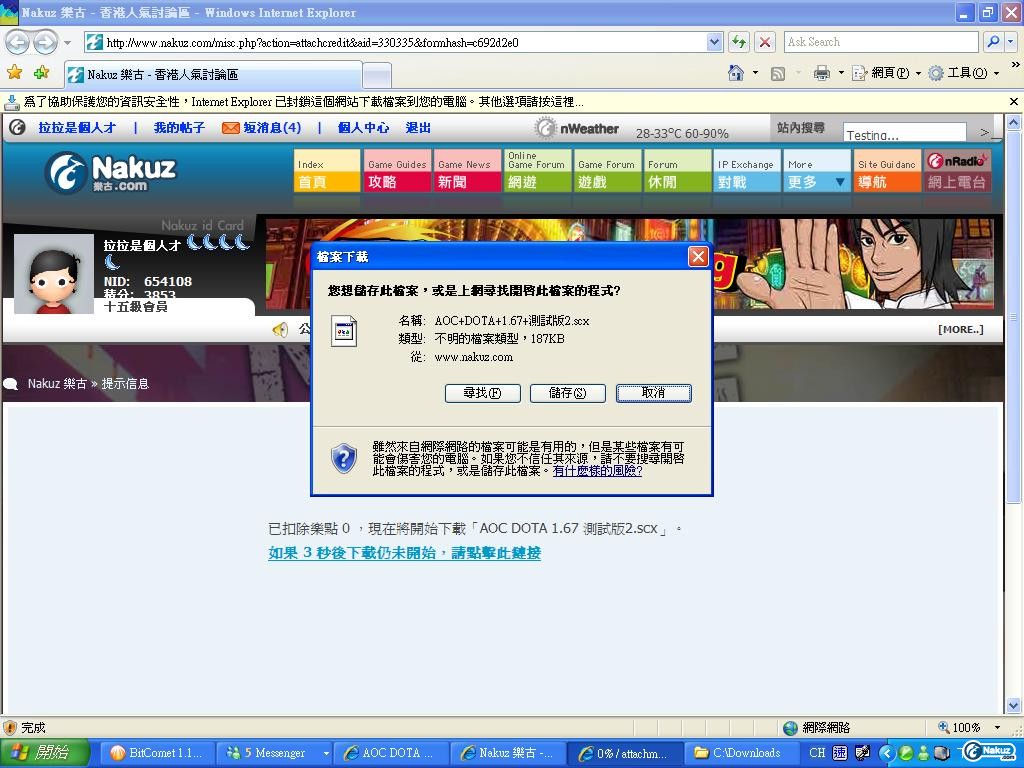Open the 有什麼樣的風險? link
1024x768 pixels.
(598, 471)
